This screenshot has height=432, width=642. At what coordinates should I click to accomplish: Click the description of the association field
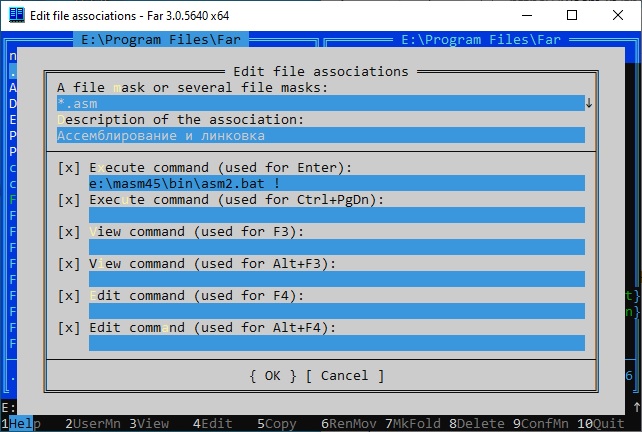pyautogui.click(x=320, y=135)
